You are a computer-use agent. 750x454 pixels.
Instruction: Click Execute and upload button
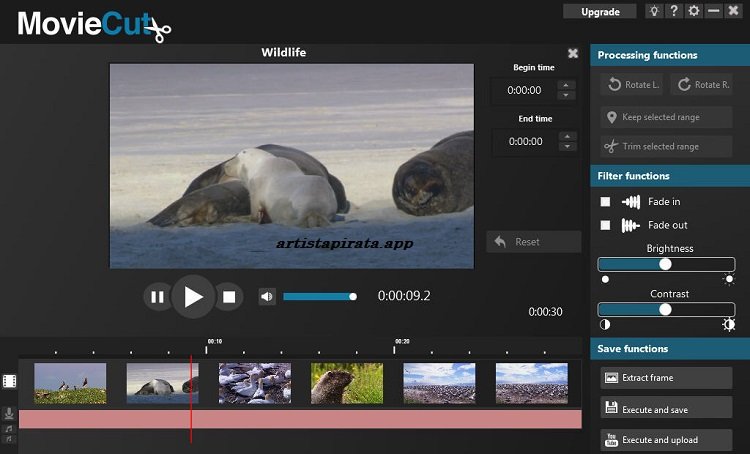click(x=666, y=440)
